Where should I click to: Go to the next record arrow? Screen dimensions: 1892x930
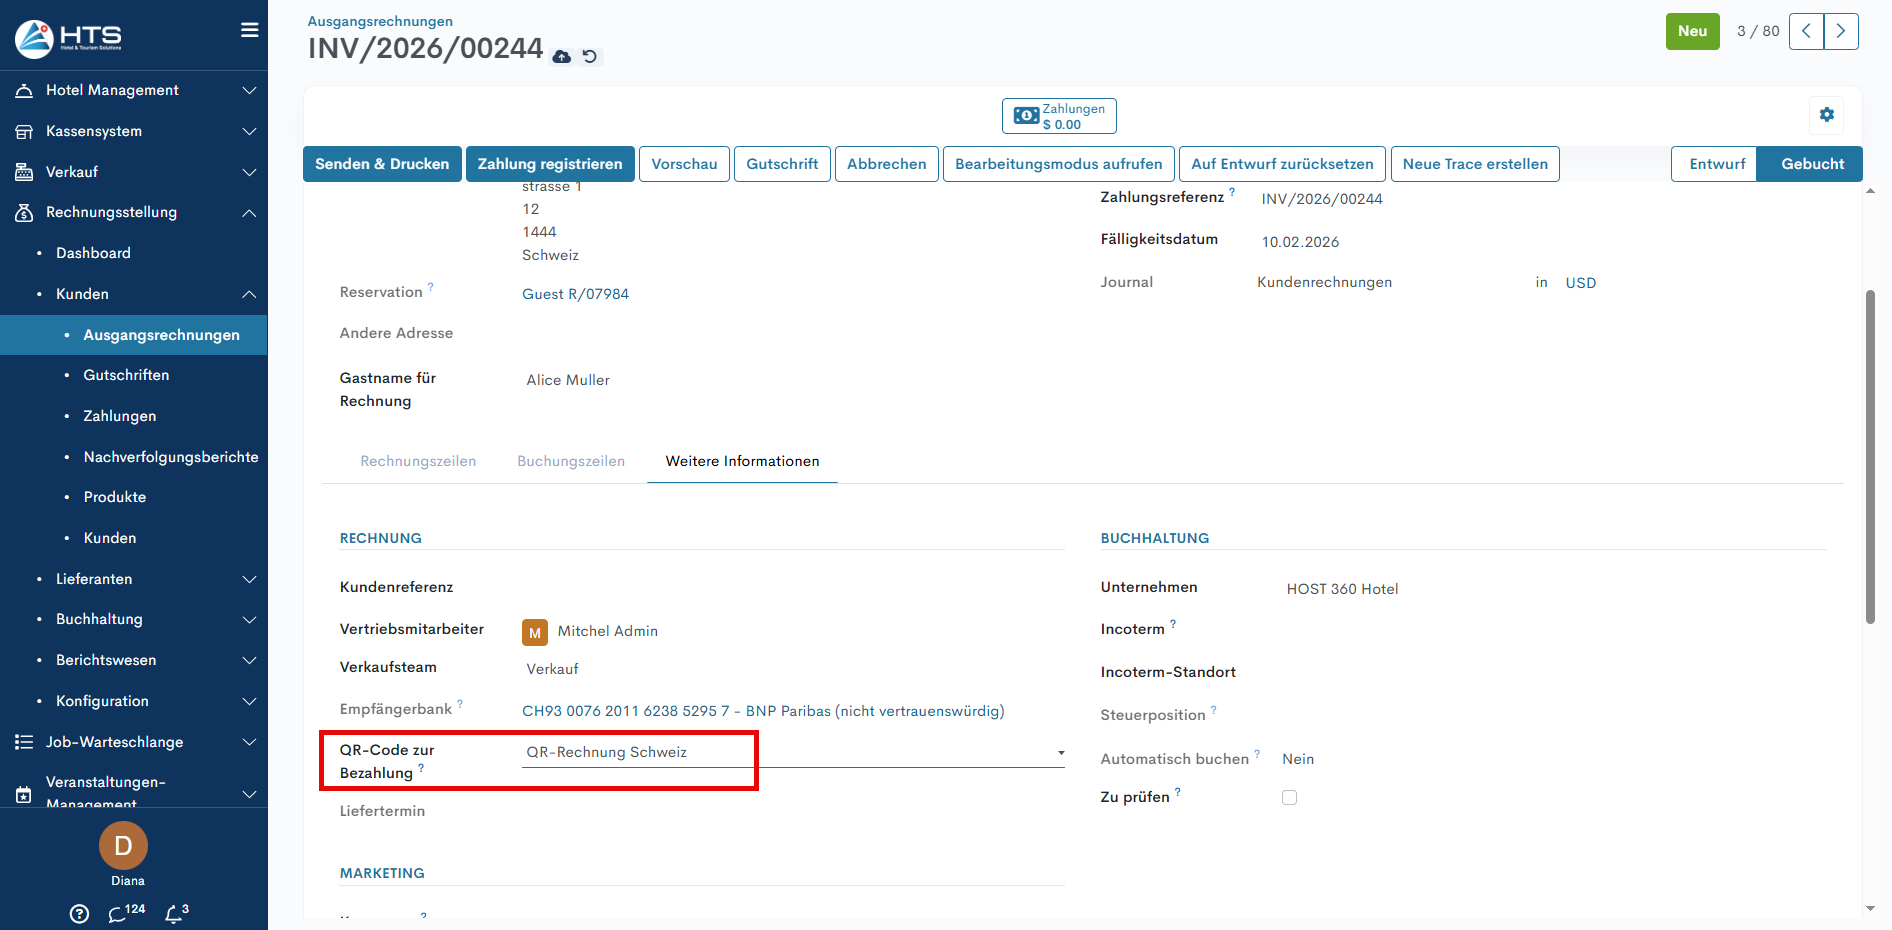1841,31
